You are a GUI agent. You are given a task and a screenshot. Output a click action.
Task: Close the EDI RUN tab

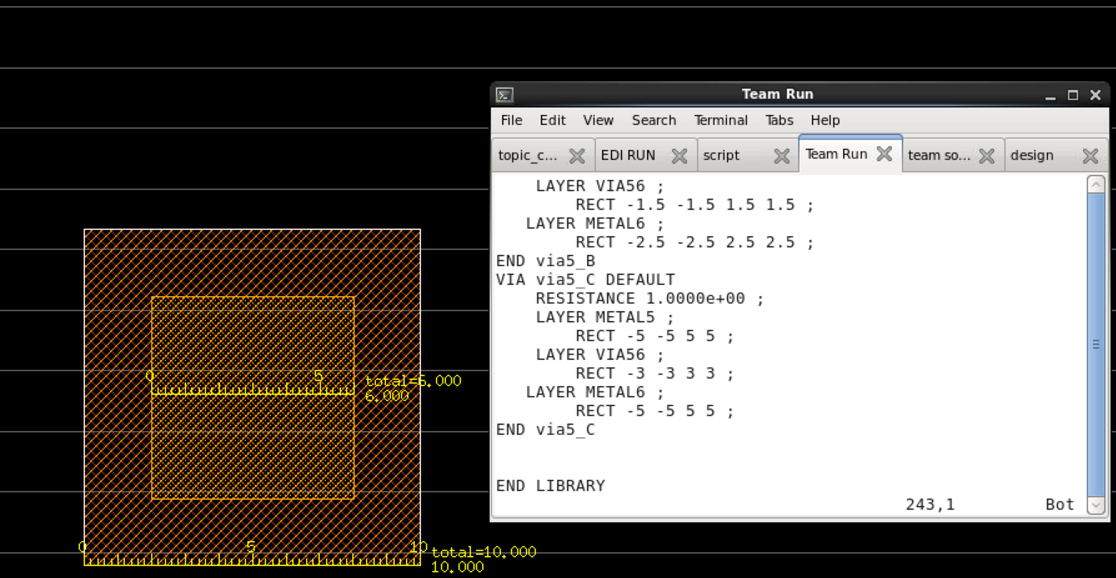coord(679,155)
